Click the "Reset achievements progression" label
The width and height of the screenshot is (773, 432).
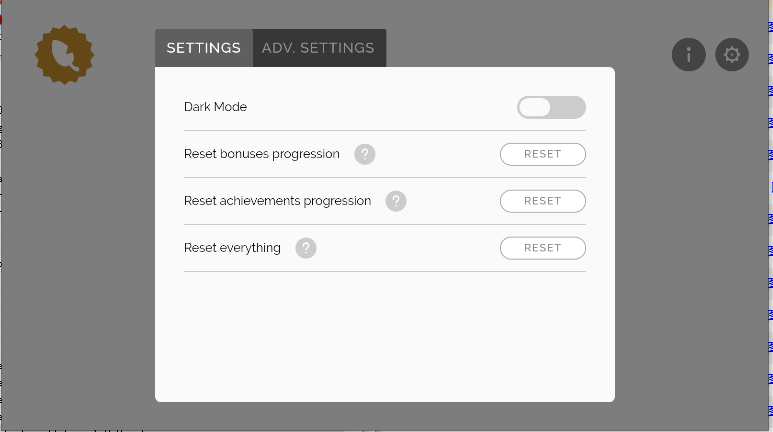277,201
